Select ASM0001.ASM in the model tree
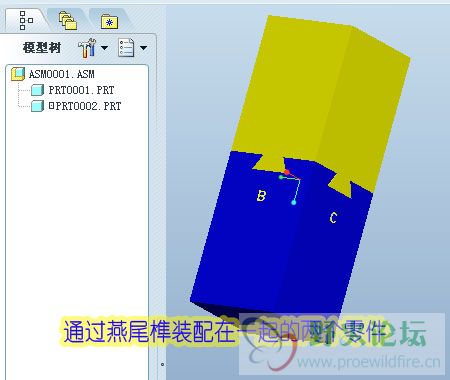This screenshot has height=380, width=450. point(62,74)
